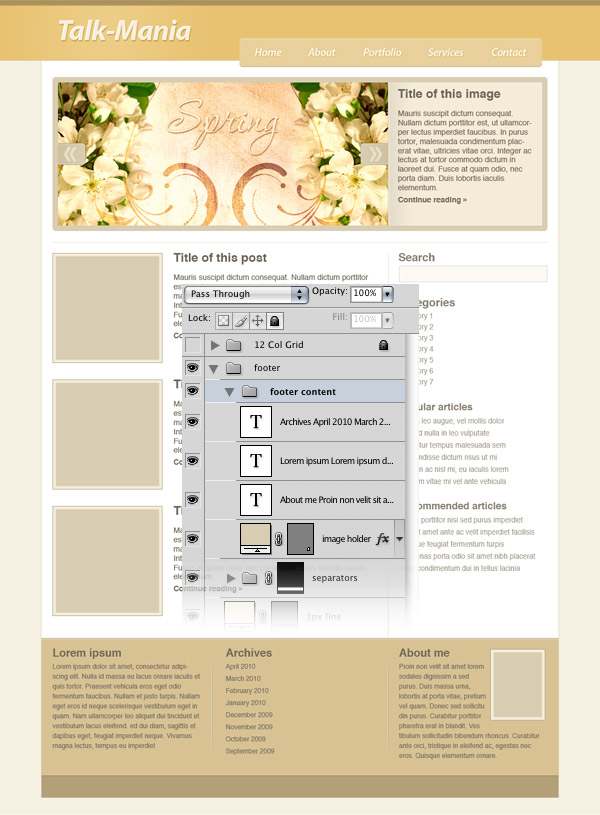Viewport: 600px width, 815px height.
Task: Click the lock transparent pixels icon
Action: [223, 321]
